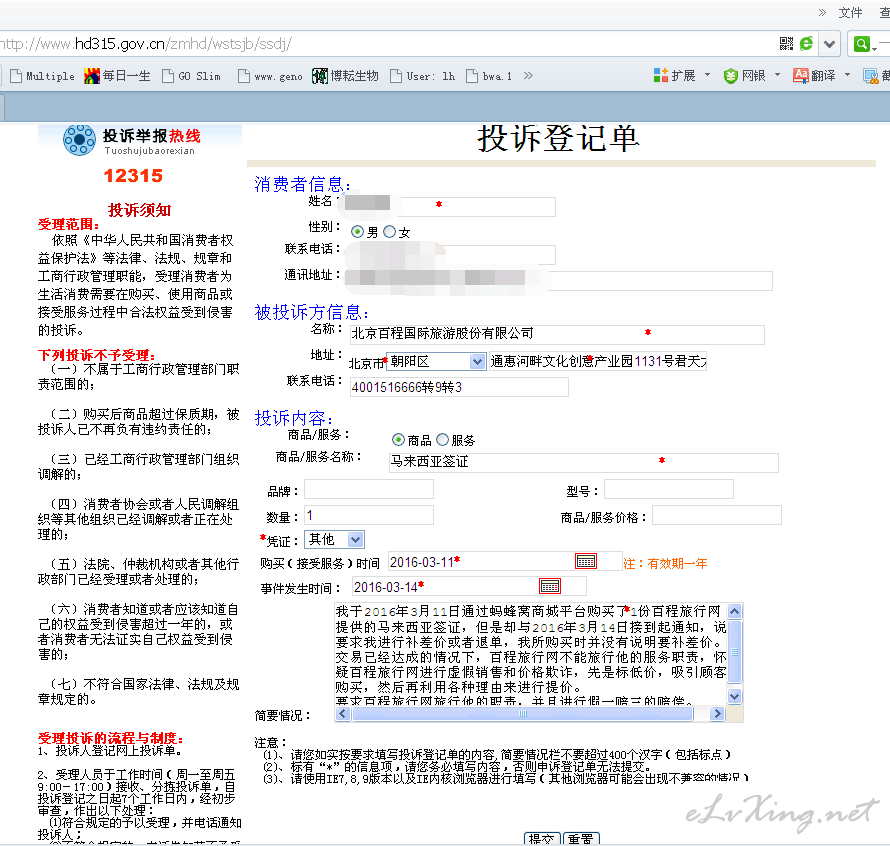The image size is (890, 846).
Task: Click the 被投诉方信息 section heading
Action: (x=312, y=312)
